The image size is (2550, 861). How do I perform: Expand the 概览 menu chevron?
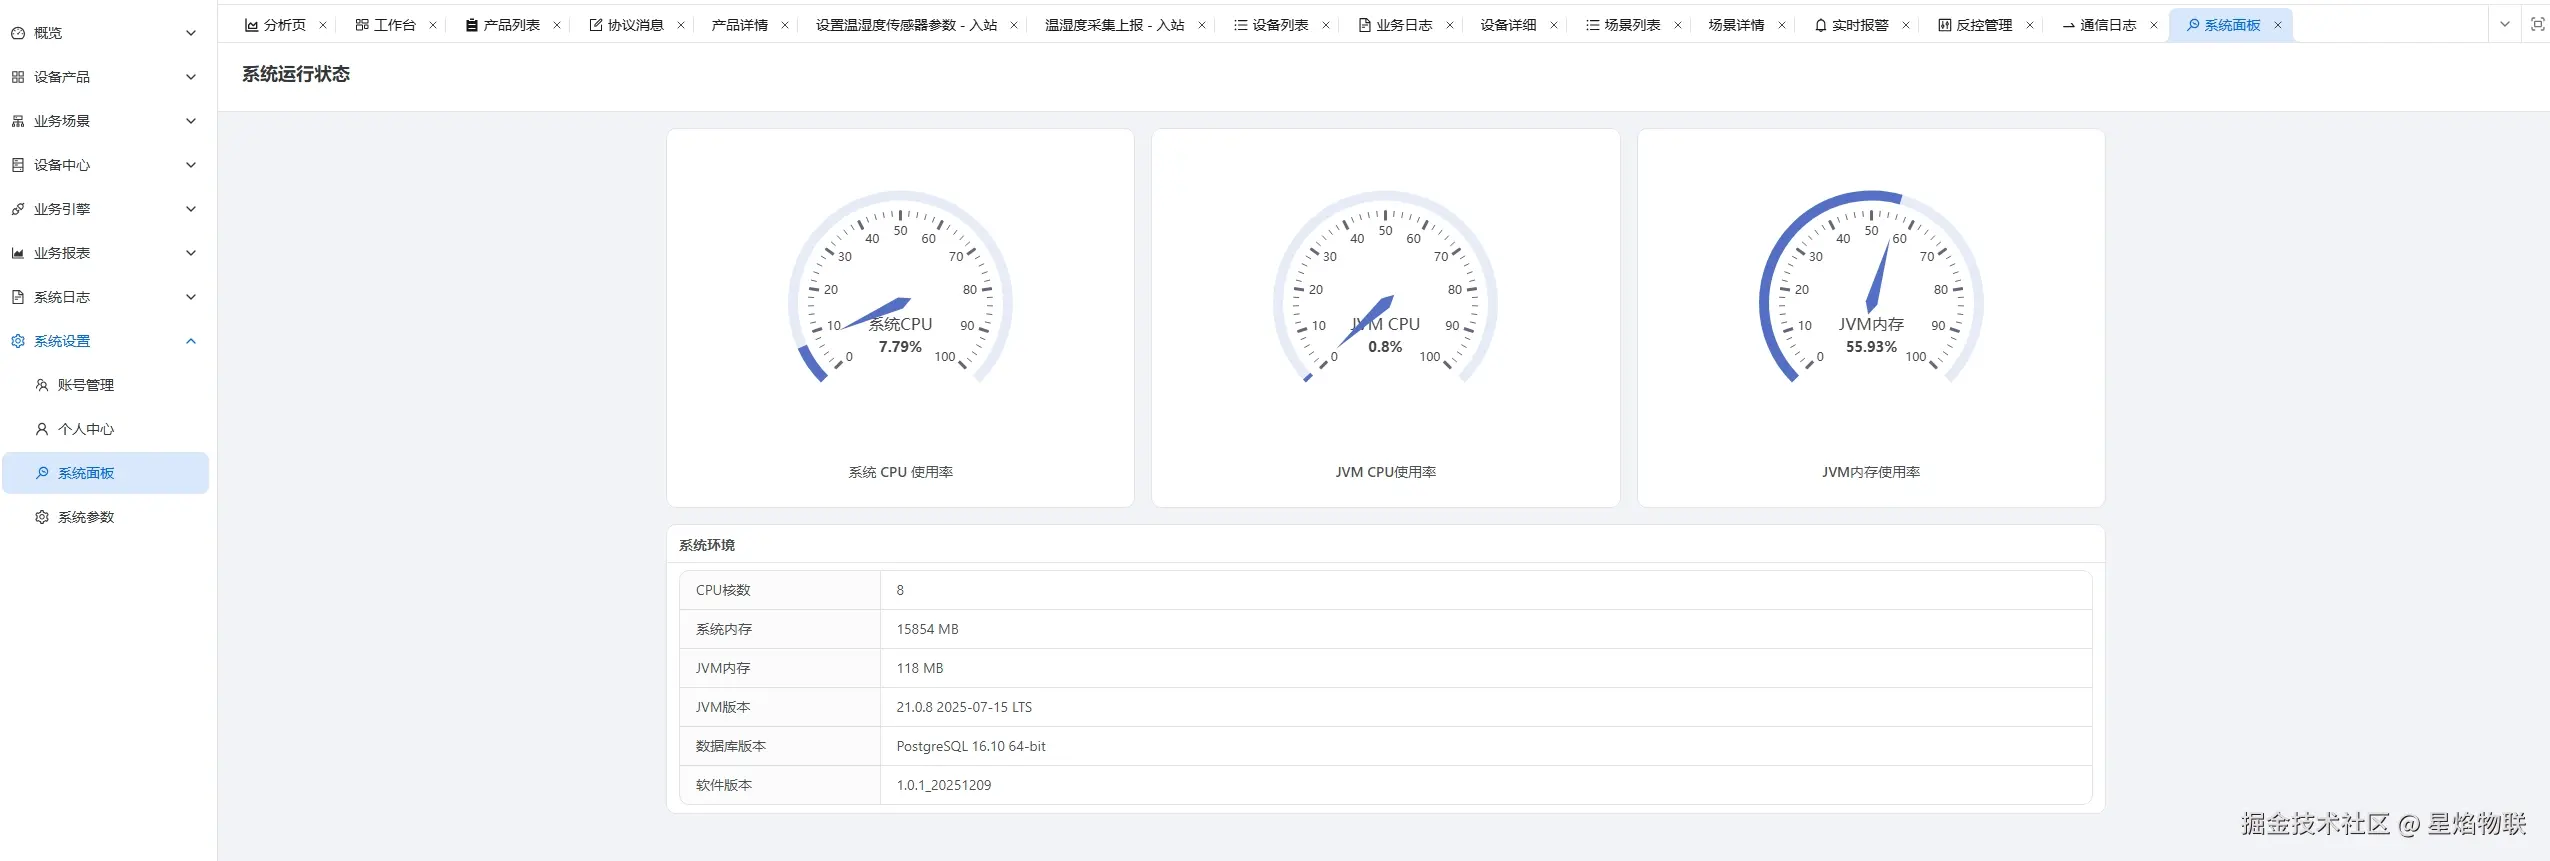(191, 33)
